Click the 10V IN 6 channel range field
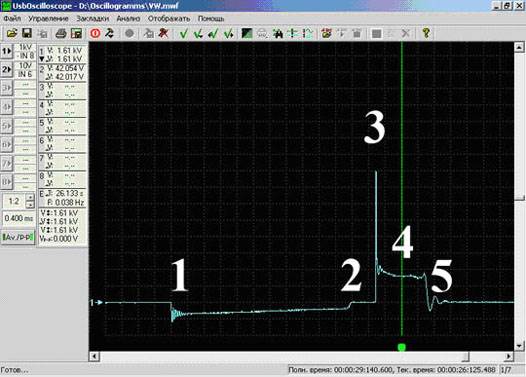The width and height of the screenshot is (526, 377). pyautogui.click(x=25, y=69)
